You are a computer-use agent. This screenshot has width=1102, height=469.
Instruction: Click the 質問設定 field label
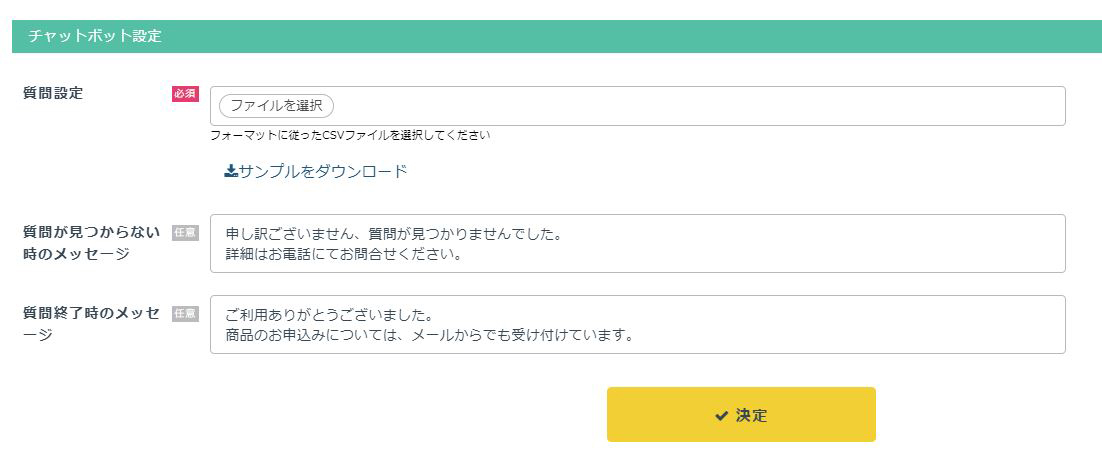coord(53,93)
